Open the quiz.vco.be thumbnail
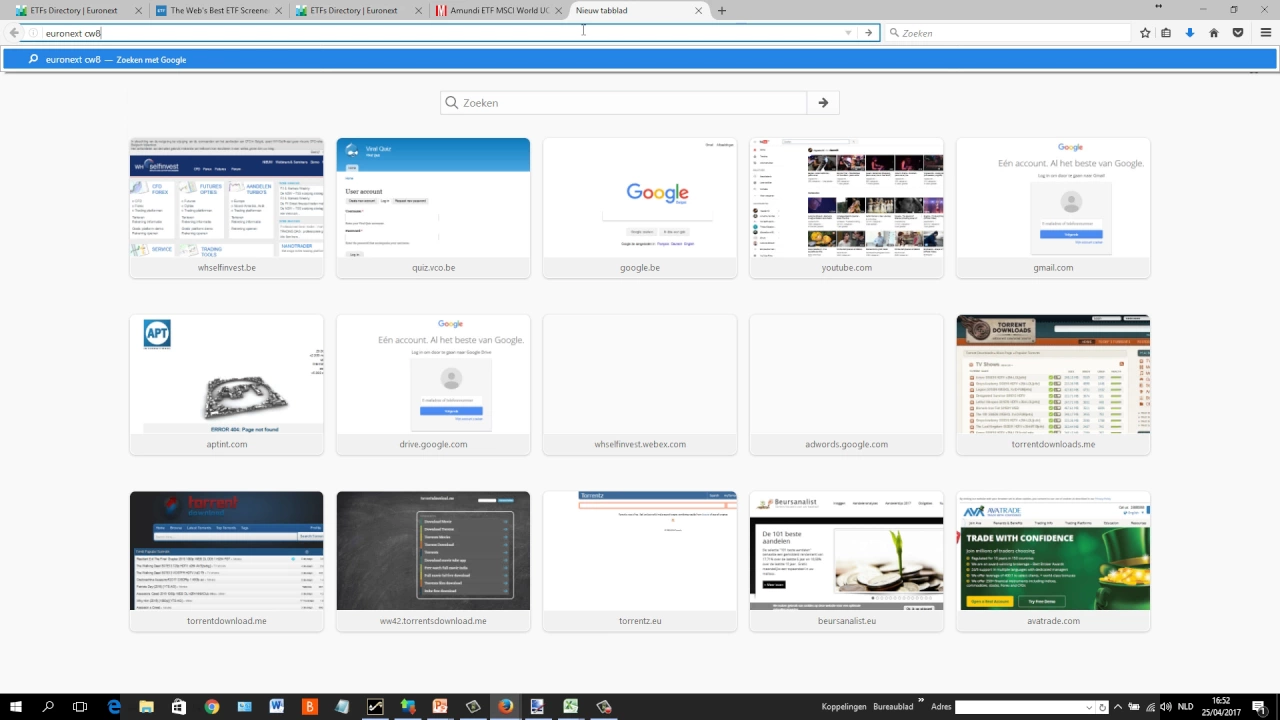 click(433, 208)
